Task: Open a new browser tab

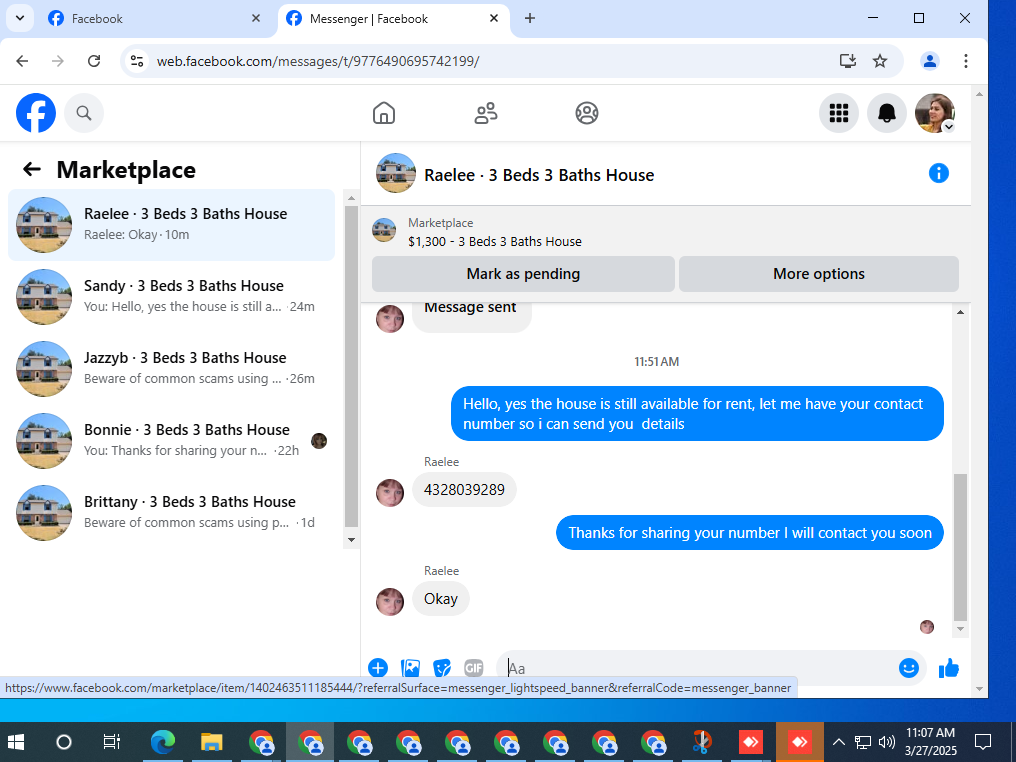Action: [529, 18]
